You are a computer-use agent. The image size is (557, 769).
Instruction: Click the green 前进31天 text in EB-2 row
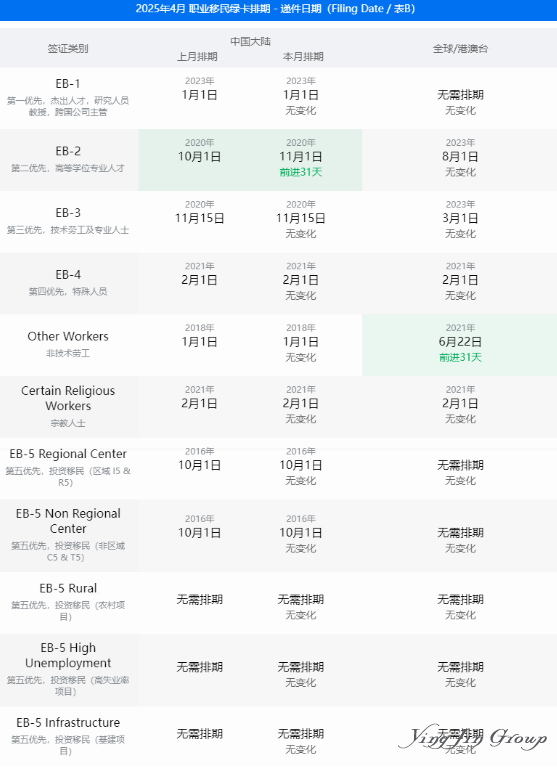click(301, 172)
